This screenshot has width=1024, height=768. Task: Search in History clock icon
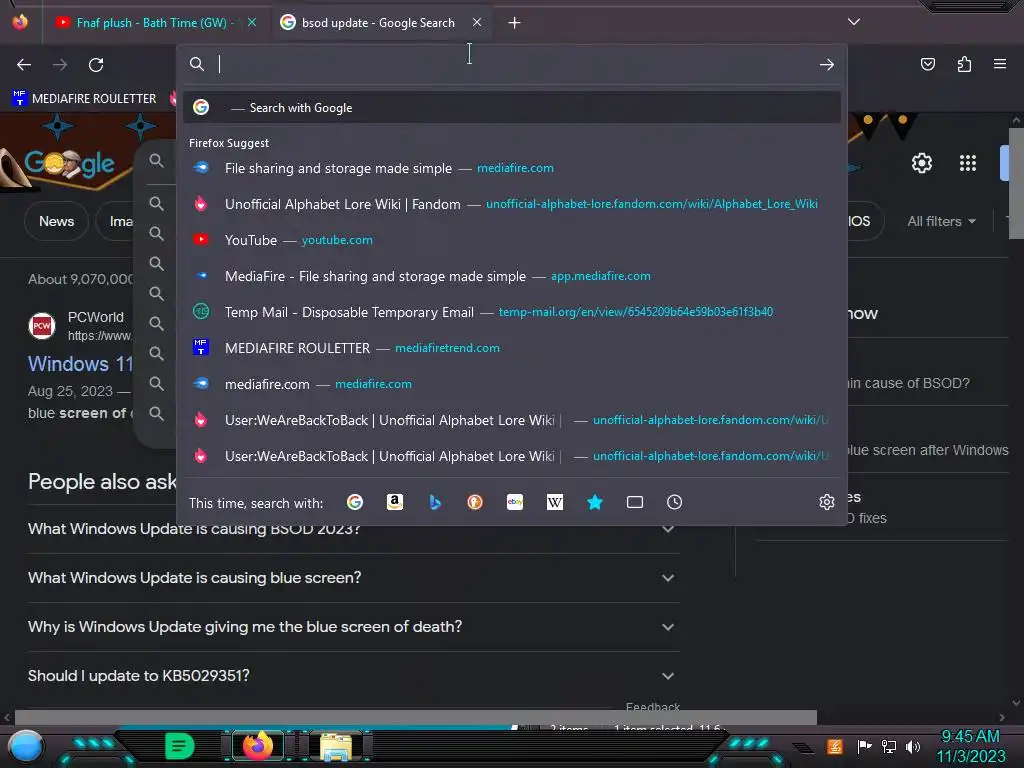click(675, 502)
